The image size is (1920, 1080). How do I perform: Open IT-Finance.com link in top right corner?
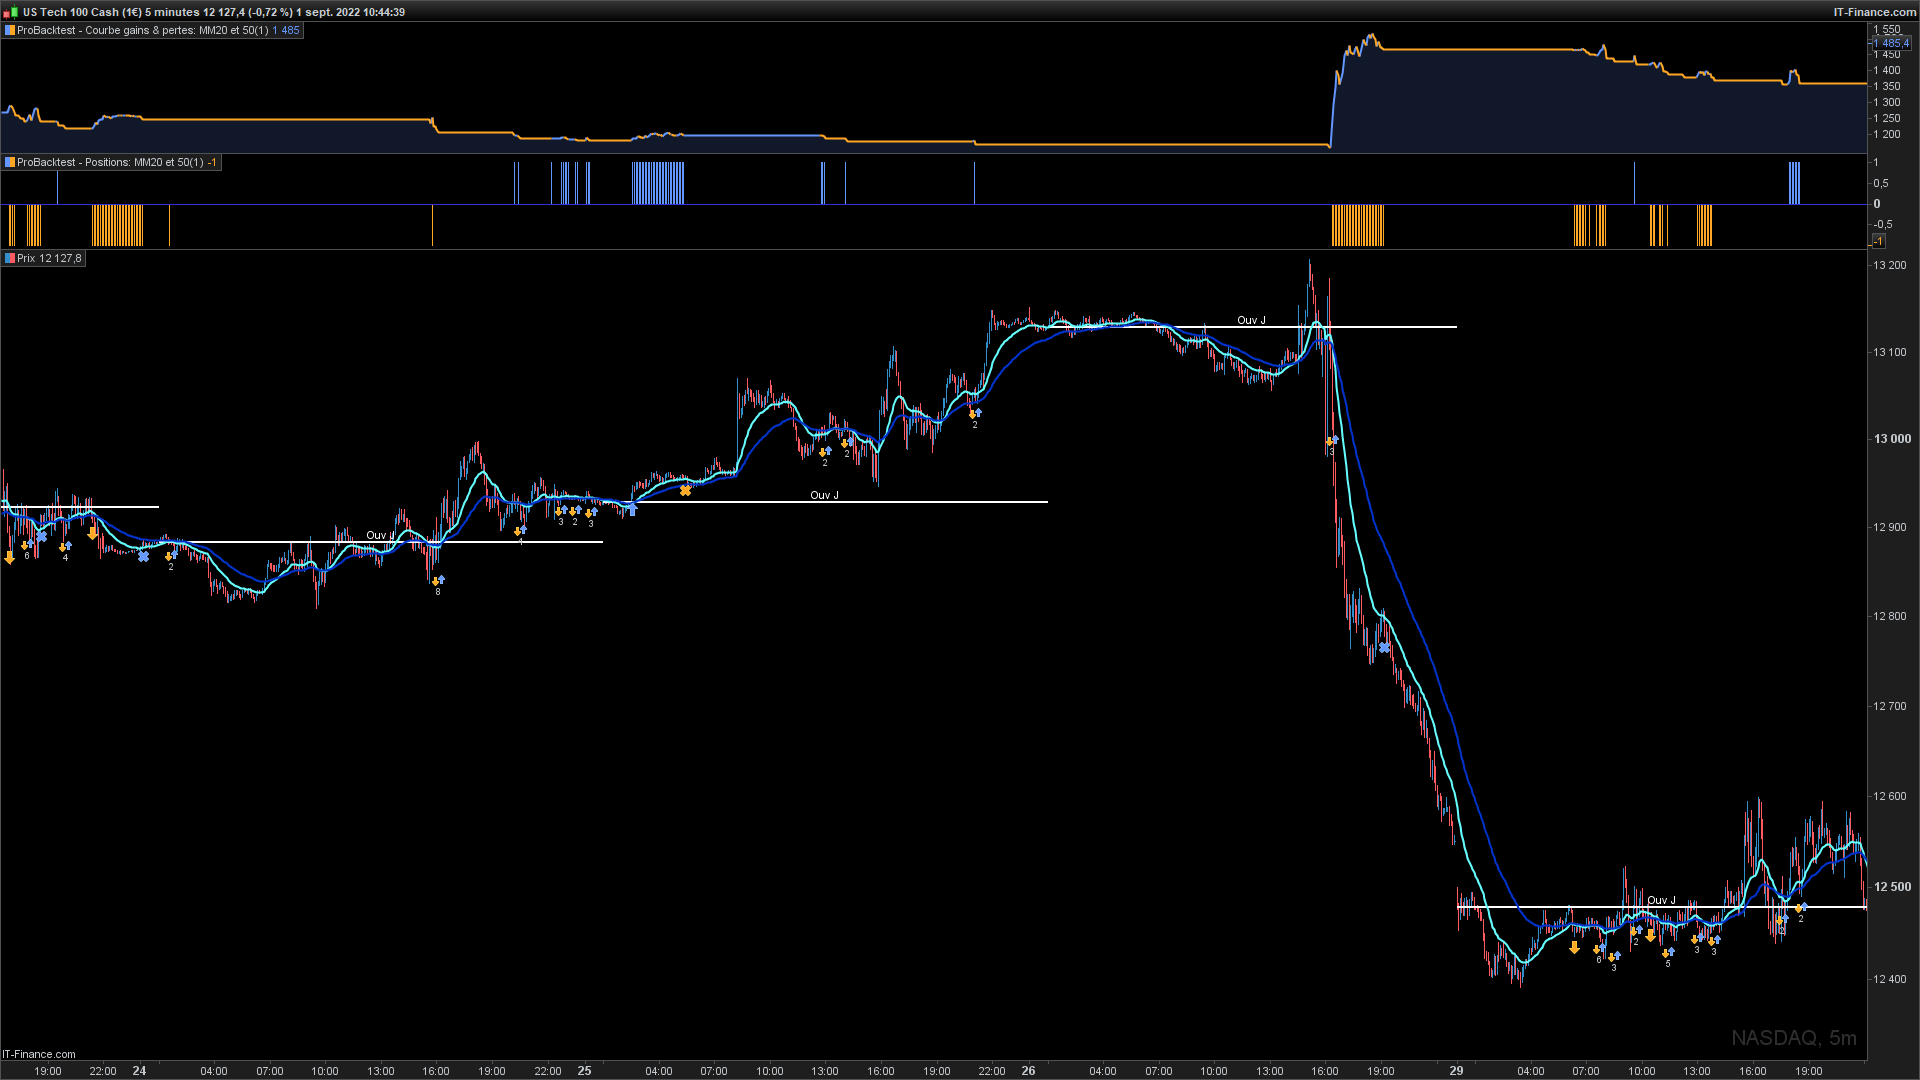[1874, 12]
